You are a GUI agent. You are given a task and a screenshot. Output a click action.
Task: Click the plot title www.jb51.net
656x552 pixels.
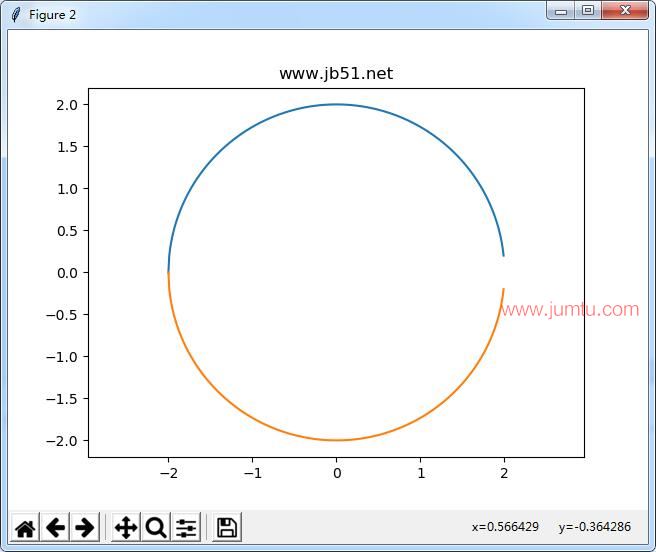336,74
